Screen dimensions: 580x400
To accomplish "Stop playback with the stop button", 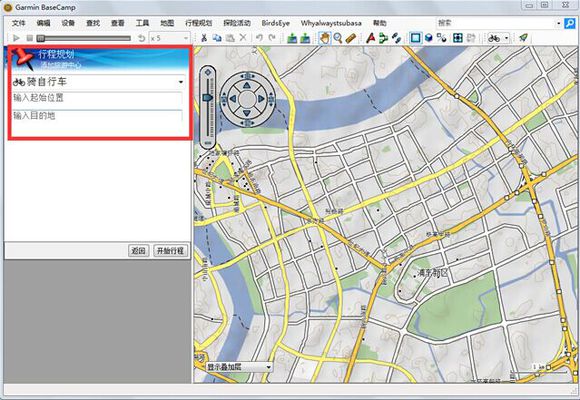I will click(30, 38).
